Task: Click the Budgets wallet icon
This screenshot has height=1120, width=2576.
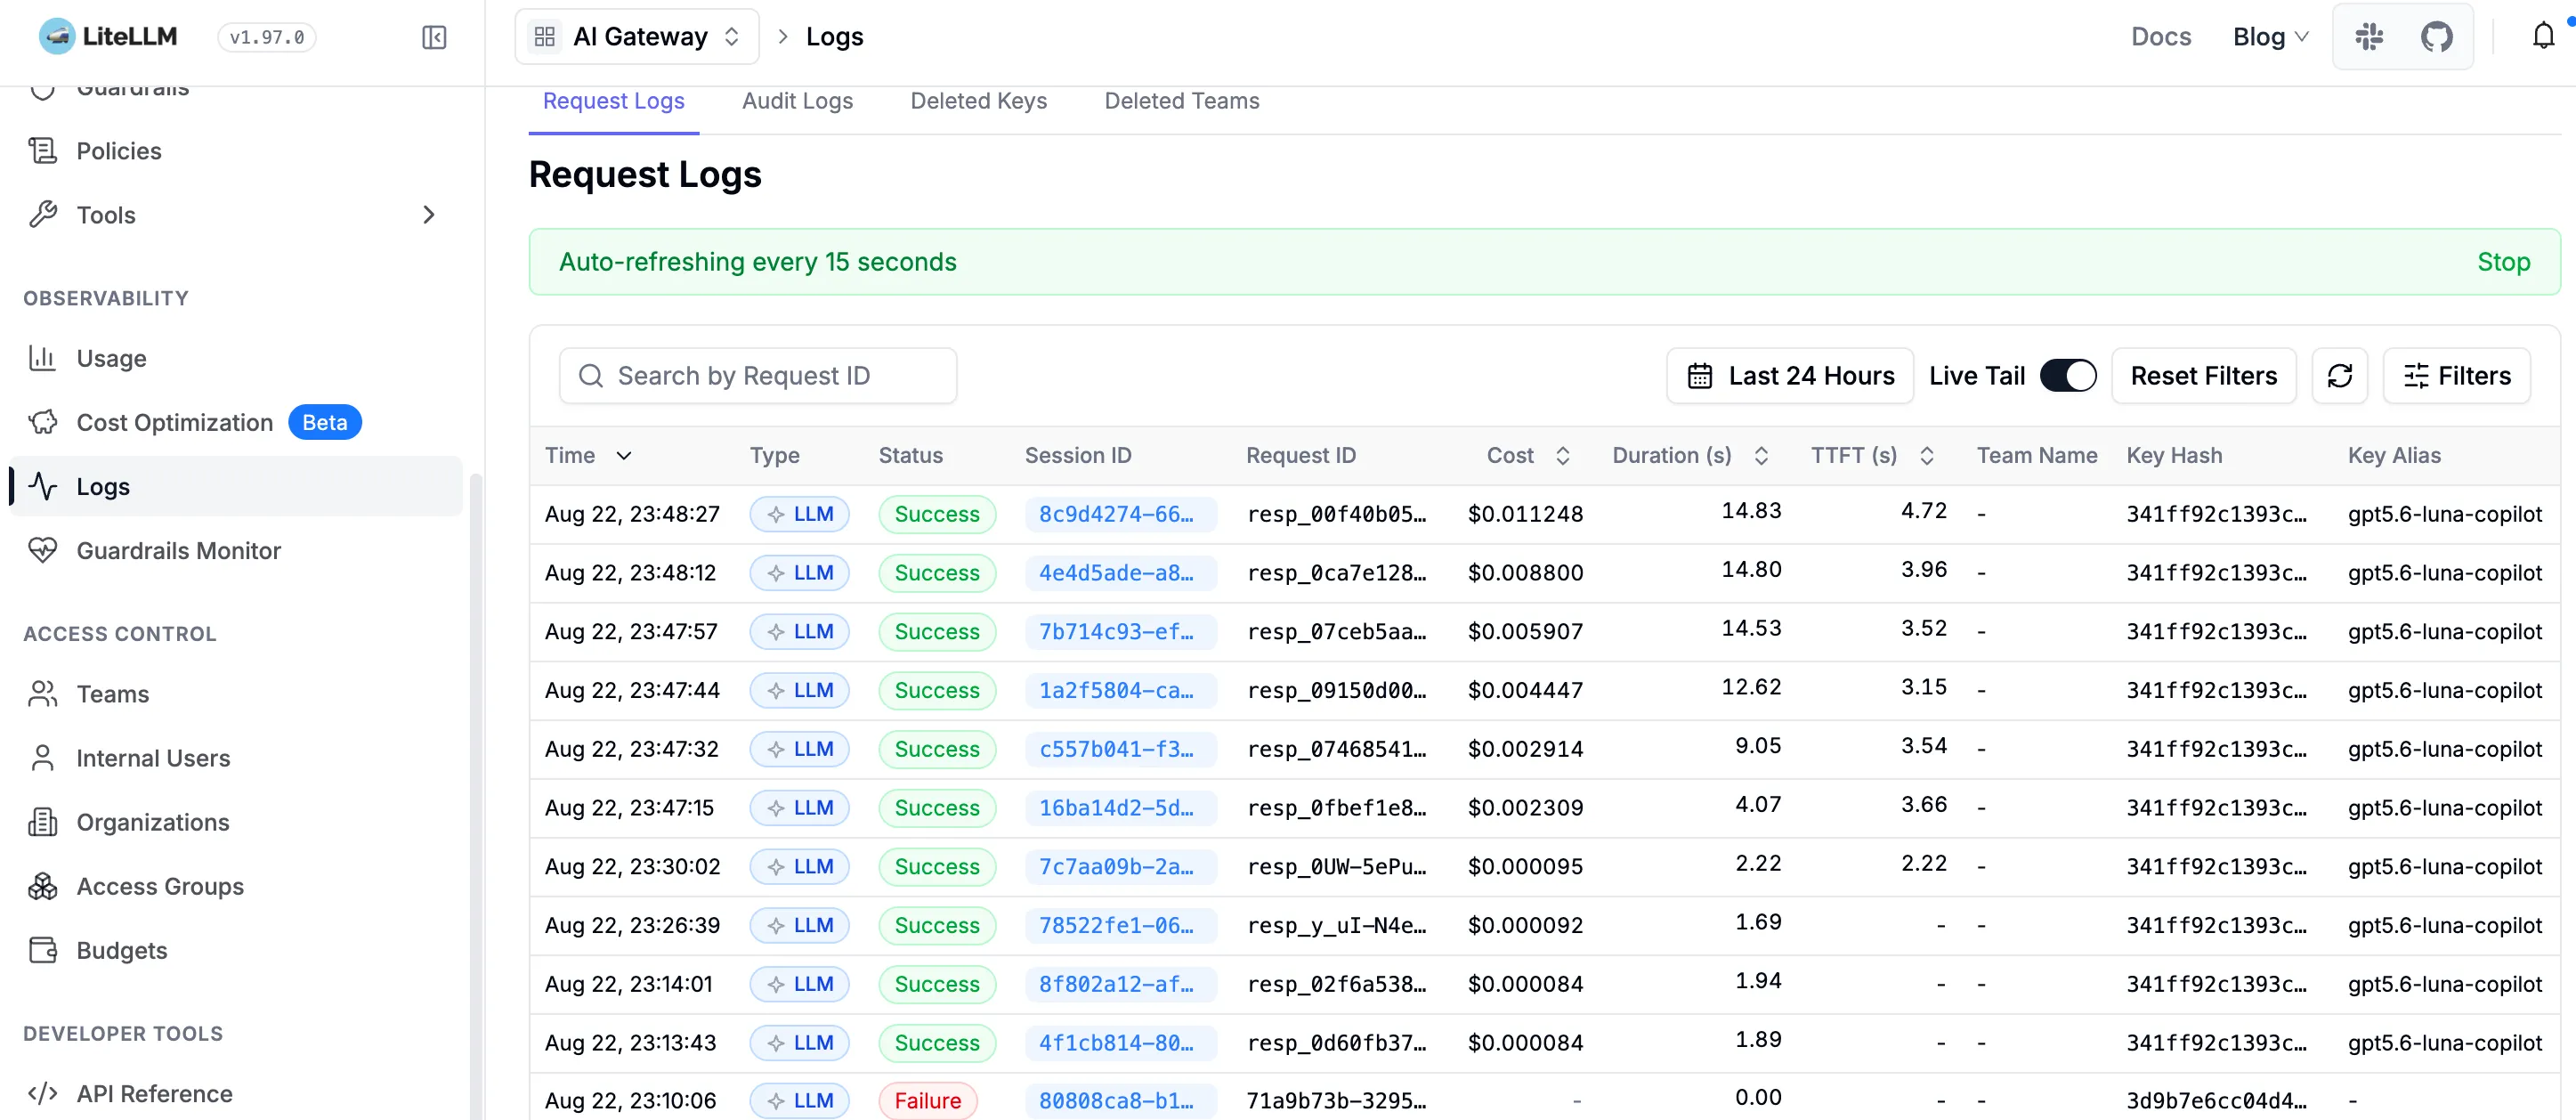Action: click(x=42, y=950)
